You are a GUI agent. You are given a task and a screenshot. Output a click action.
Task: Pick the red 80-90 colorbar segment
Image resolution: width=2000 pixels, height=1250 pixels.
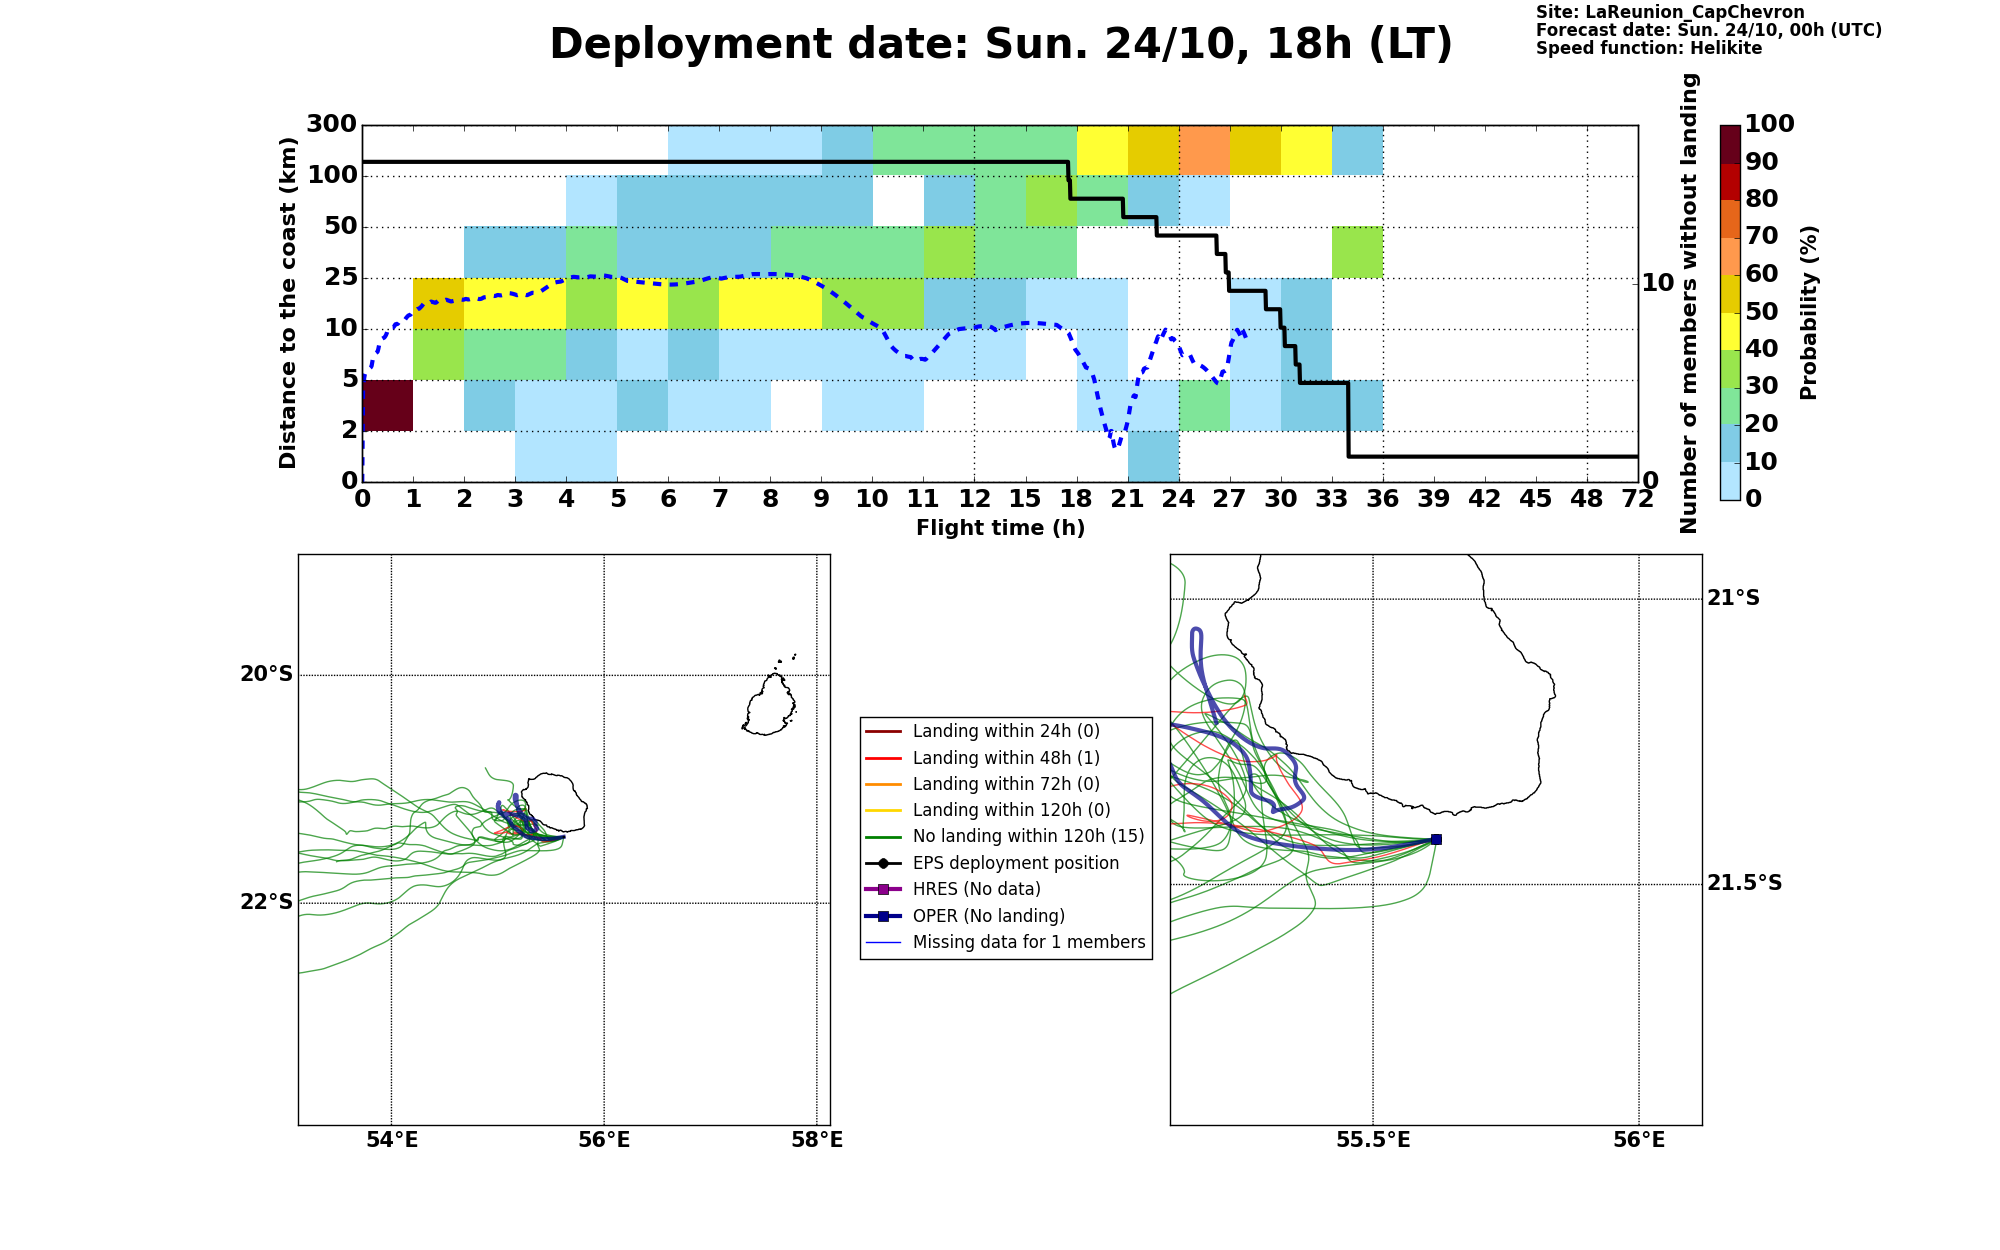(x=1730, y=182)
